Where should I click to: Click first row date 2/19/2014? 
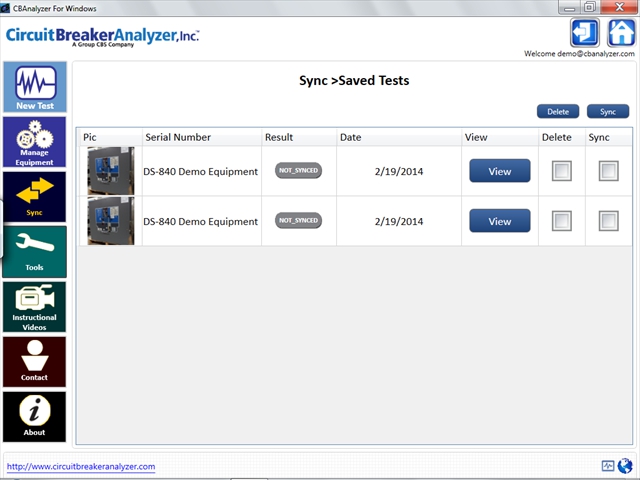coord(399,171)
